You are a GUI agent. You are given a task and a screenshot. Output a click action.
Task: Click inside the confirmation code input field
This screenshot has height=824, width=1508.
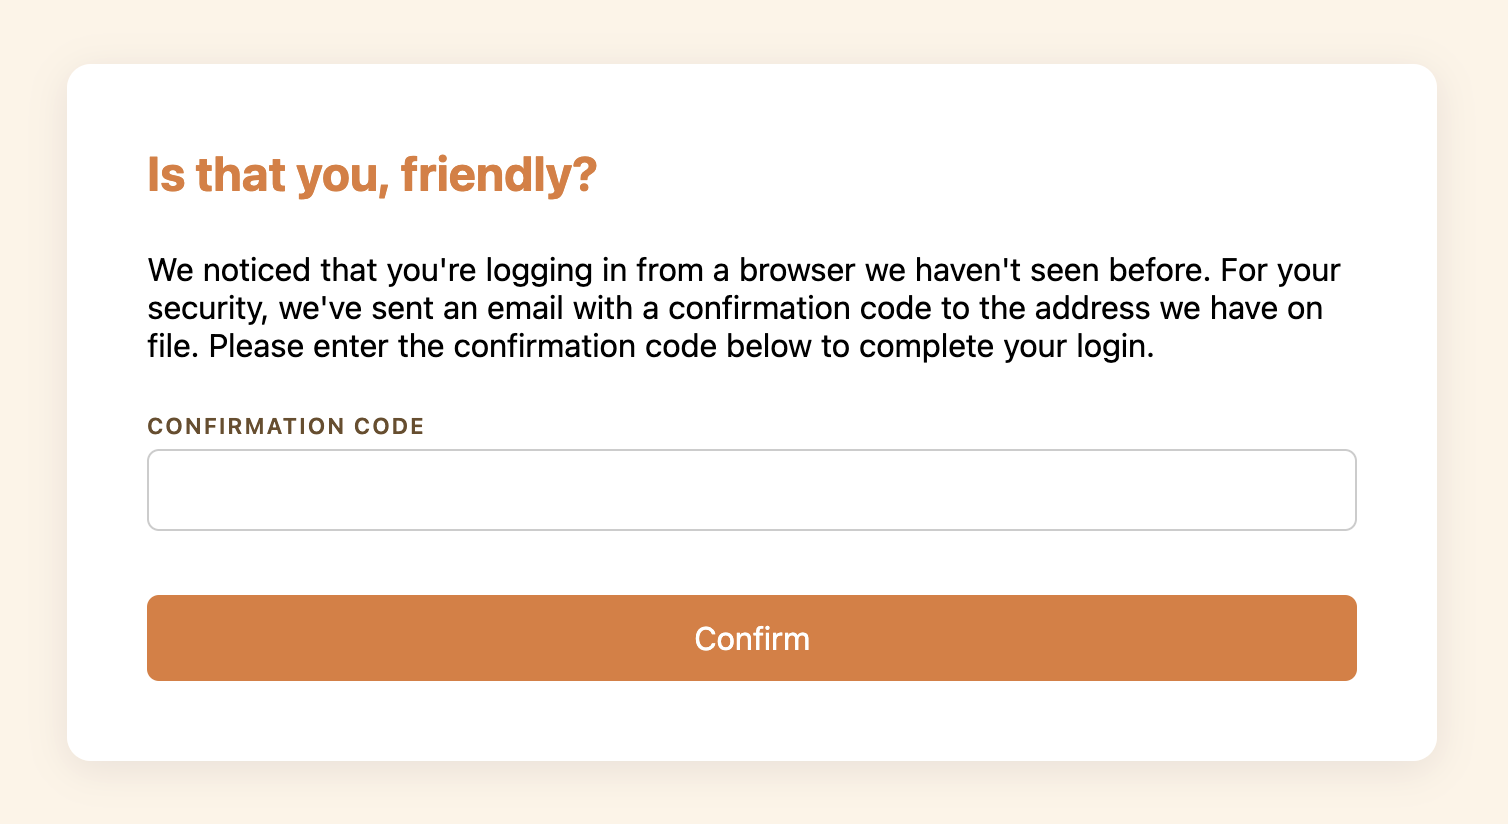click(x=752, y=489)
